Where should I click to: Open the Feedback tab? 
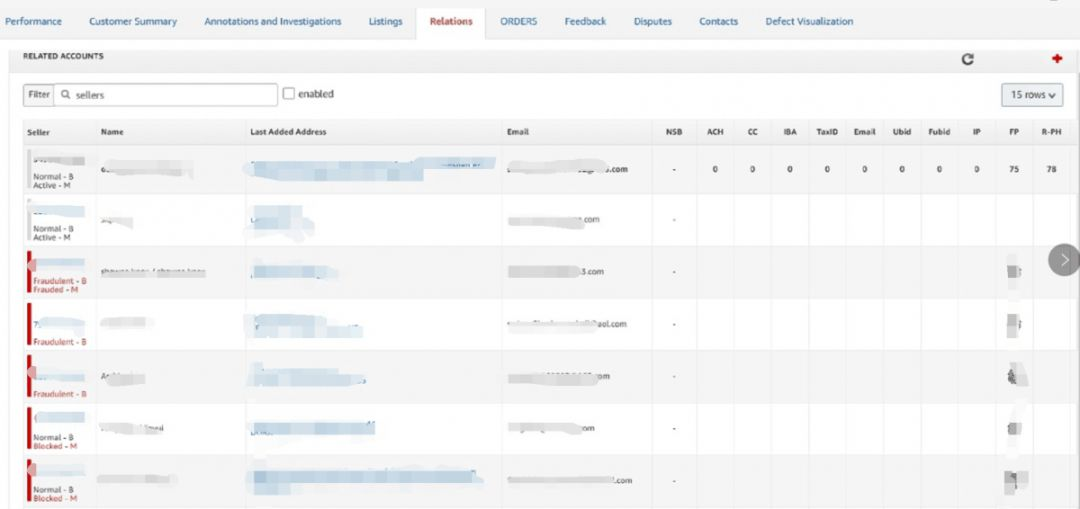(x=585, y=21)
